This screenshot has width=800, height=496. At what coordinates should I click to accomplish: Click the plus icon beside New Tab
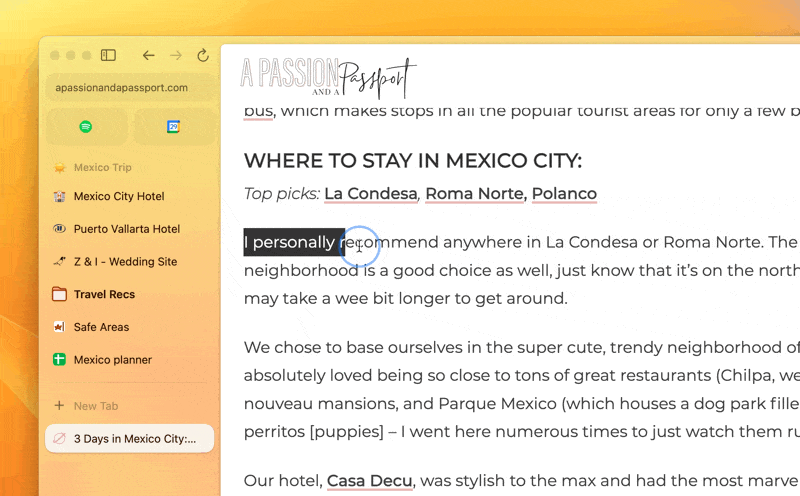coord(59,405)
